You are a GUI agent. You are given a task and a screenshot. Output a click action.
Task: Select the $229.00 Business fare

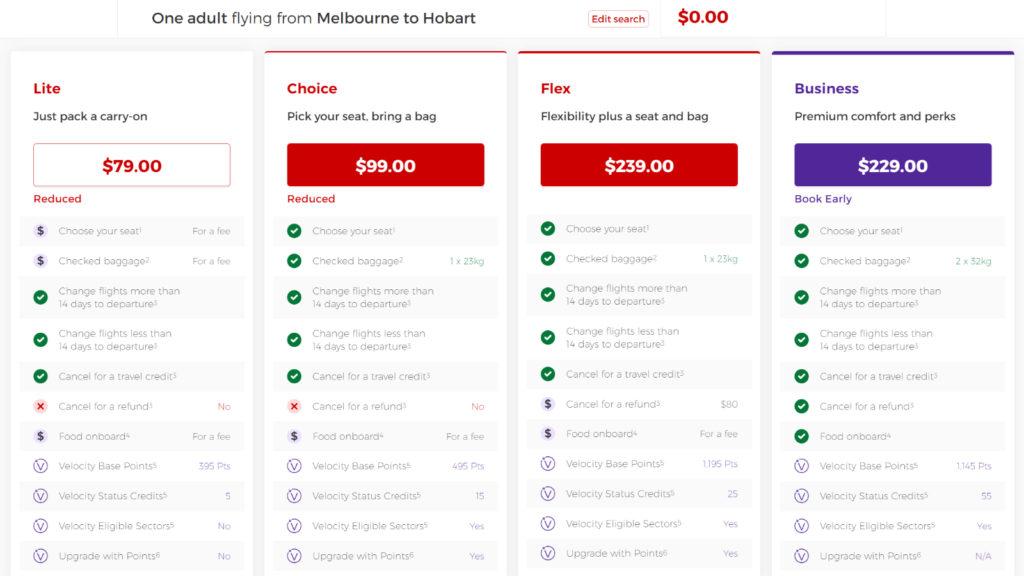(x=892, y=164)
